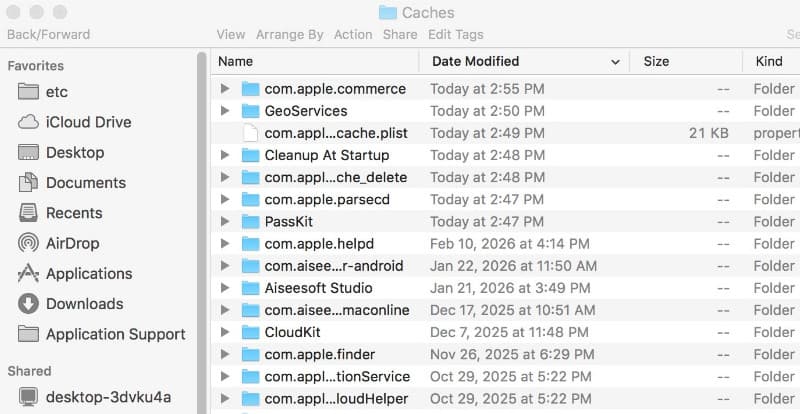The image size is (800, 414).
Task: Expand the com.apple.finder folder
Action: point(224,354)
